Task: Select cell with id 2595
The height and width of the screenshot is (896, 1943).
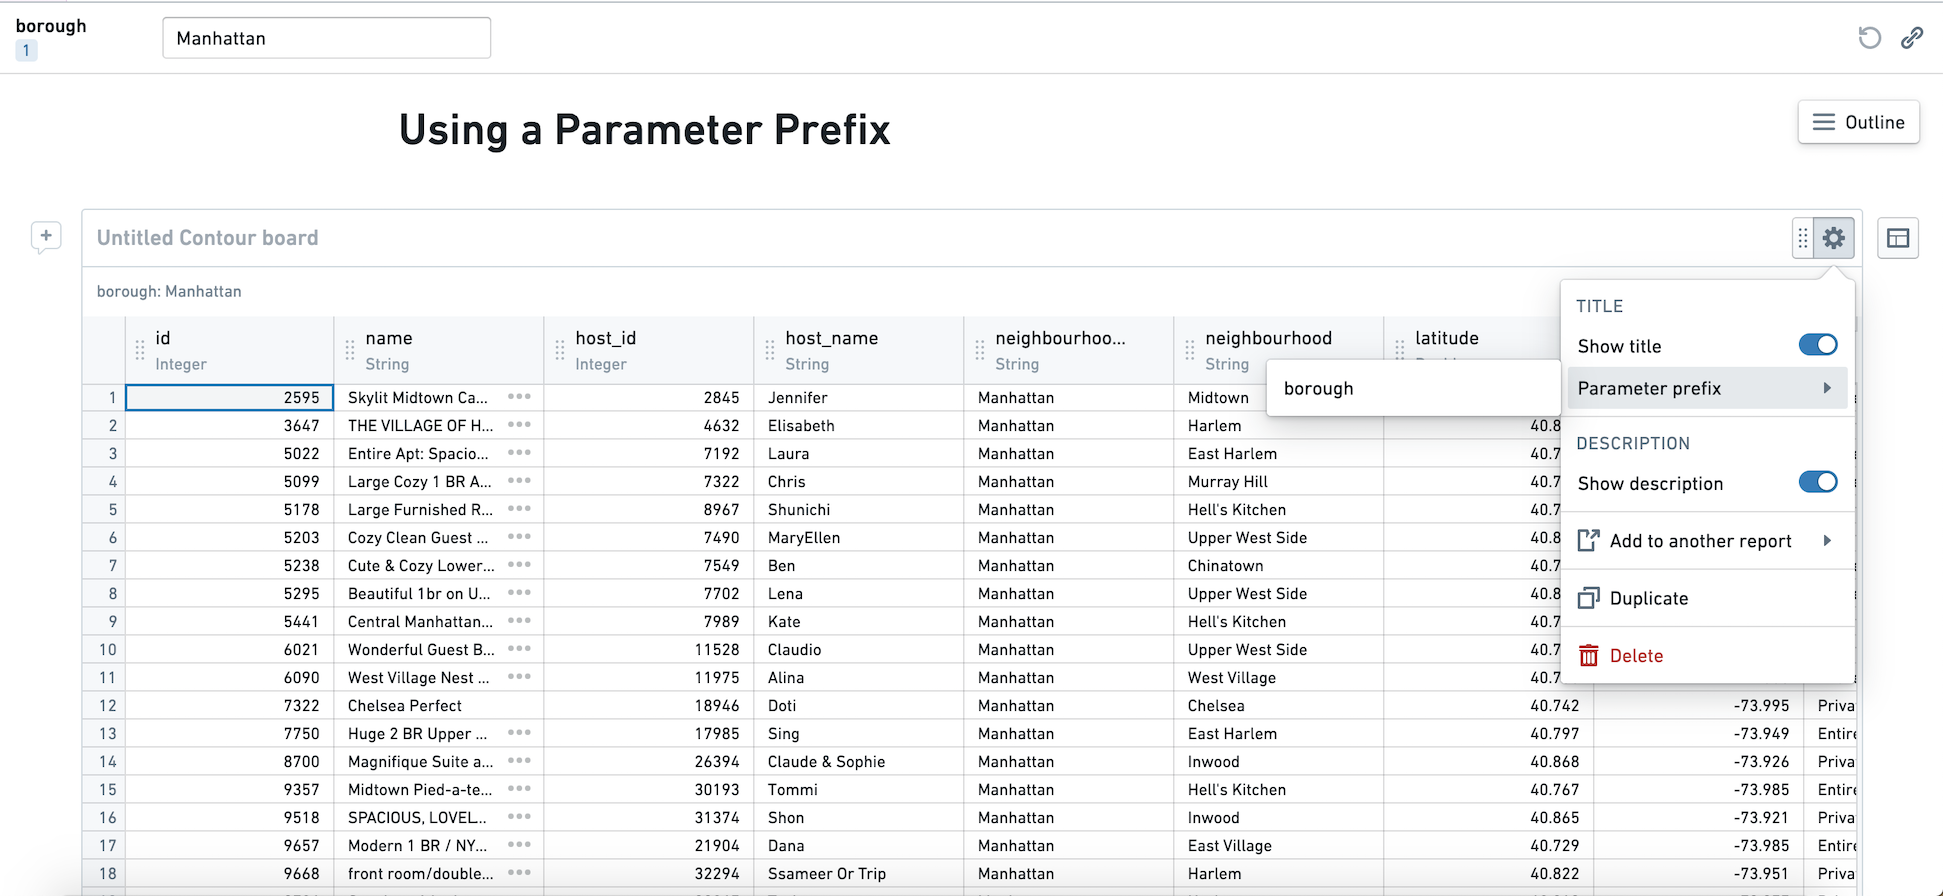Action: [x=229, y=397]
